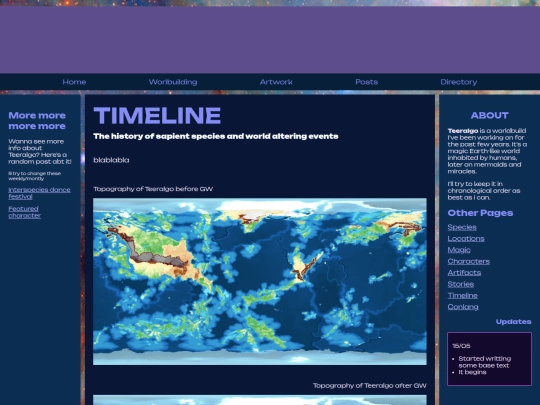Open the Directory navigation item
Screen dimensions: 540x405
coord(459,82)
